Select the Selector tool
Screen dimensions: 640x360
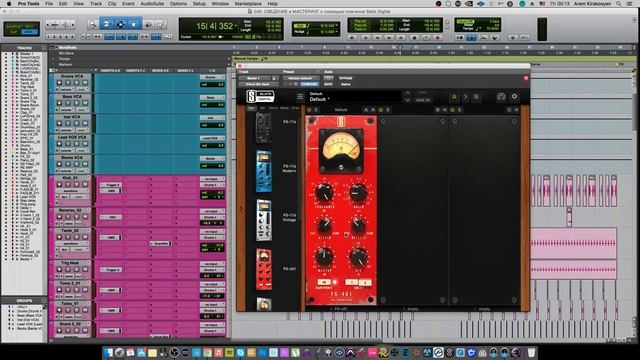pos(120,24)
